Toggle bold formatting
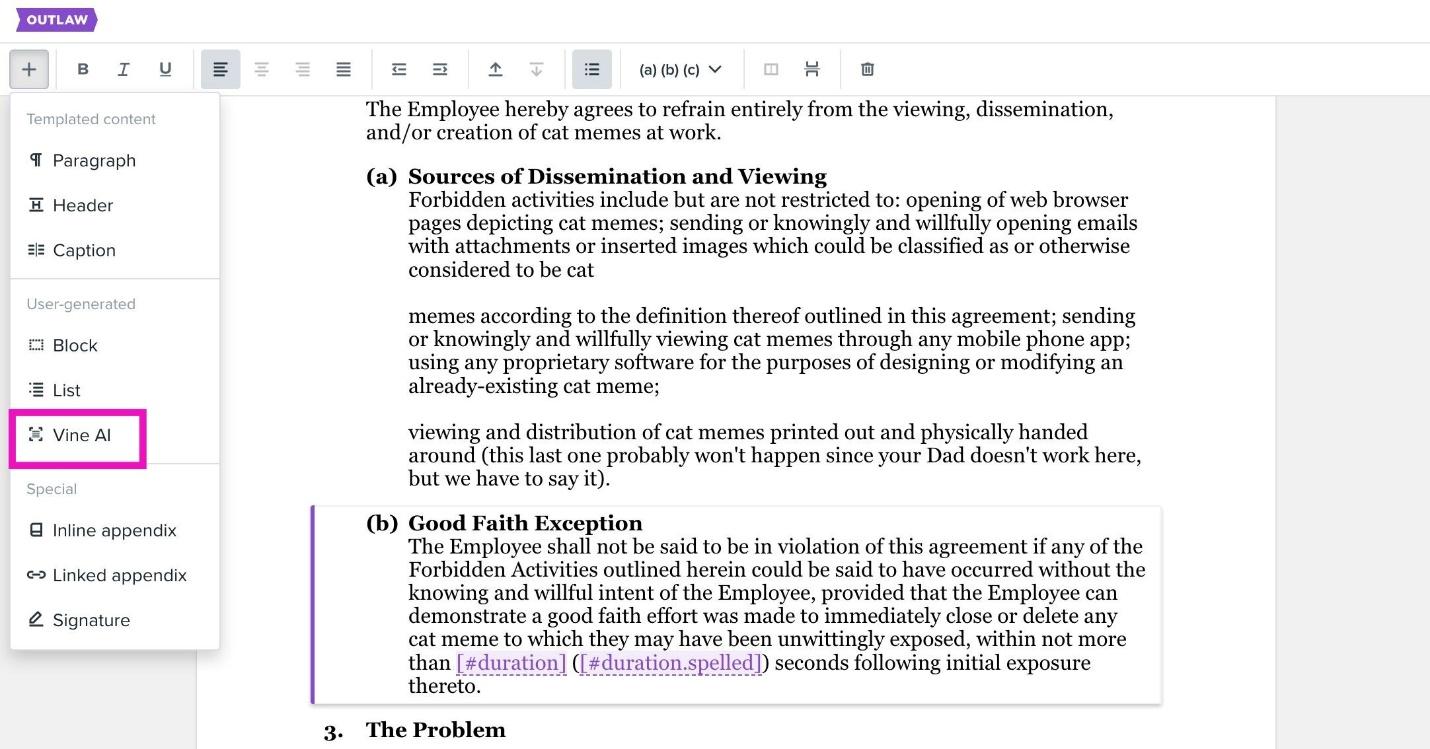The image size is (1430, 749). click(83, 69)
